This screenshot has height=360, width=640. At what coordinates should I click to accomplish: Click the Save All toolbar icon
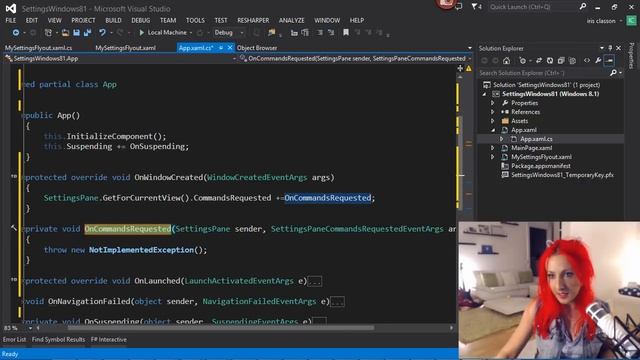87,32
